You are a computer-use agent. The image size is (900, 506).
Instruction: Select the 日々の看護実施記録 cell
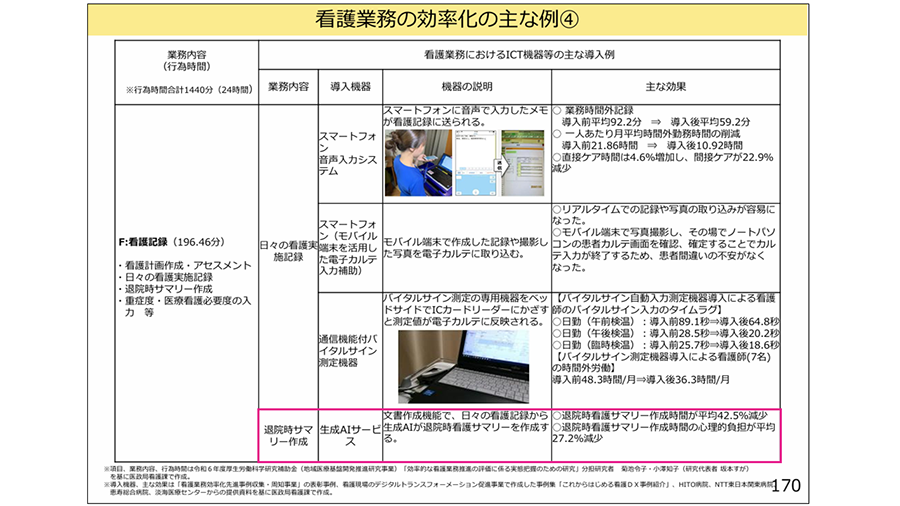click(x=286, y=250)
